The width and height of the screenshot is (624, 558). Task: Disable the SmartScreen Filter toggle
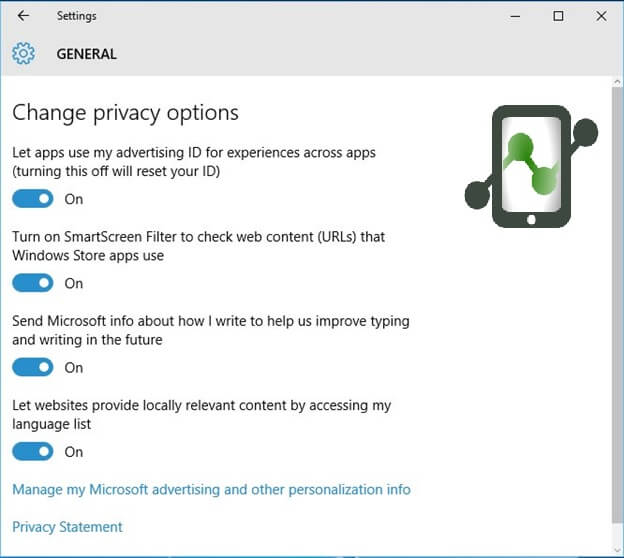(33, 283)
